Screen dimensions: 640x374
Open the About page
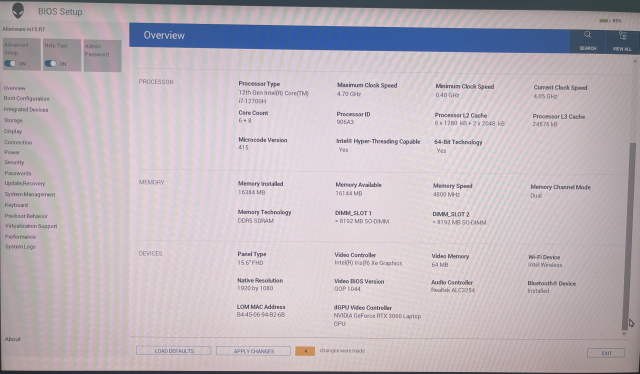[13, 339]
